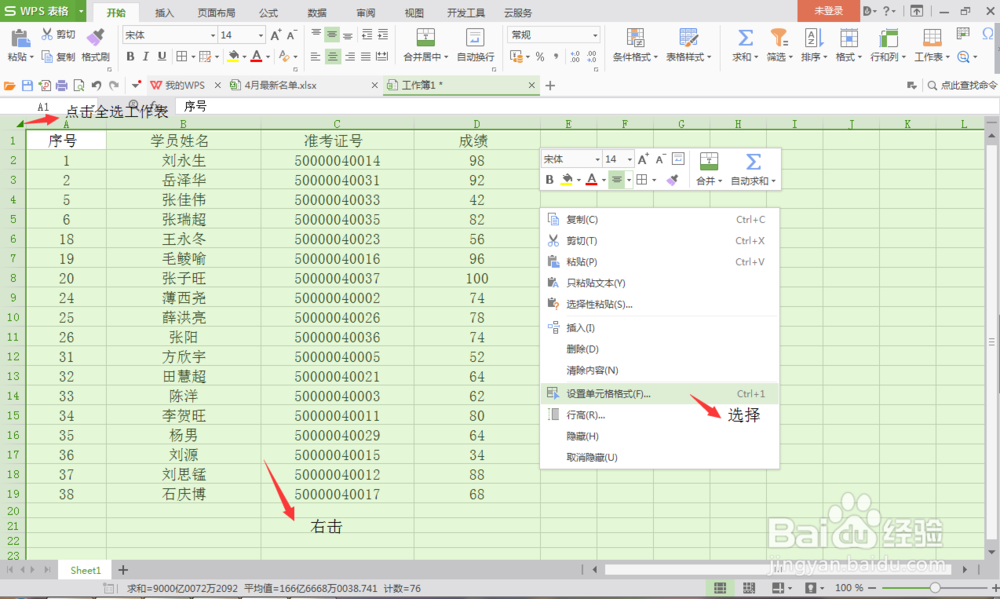Click the new document tab plus button
Image resolution: width=1000 pixels, height=599 pixels.
tap(550, 85)
